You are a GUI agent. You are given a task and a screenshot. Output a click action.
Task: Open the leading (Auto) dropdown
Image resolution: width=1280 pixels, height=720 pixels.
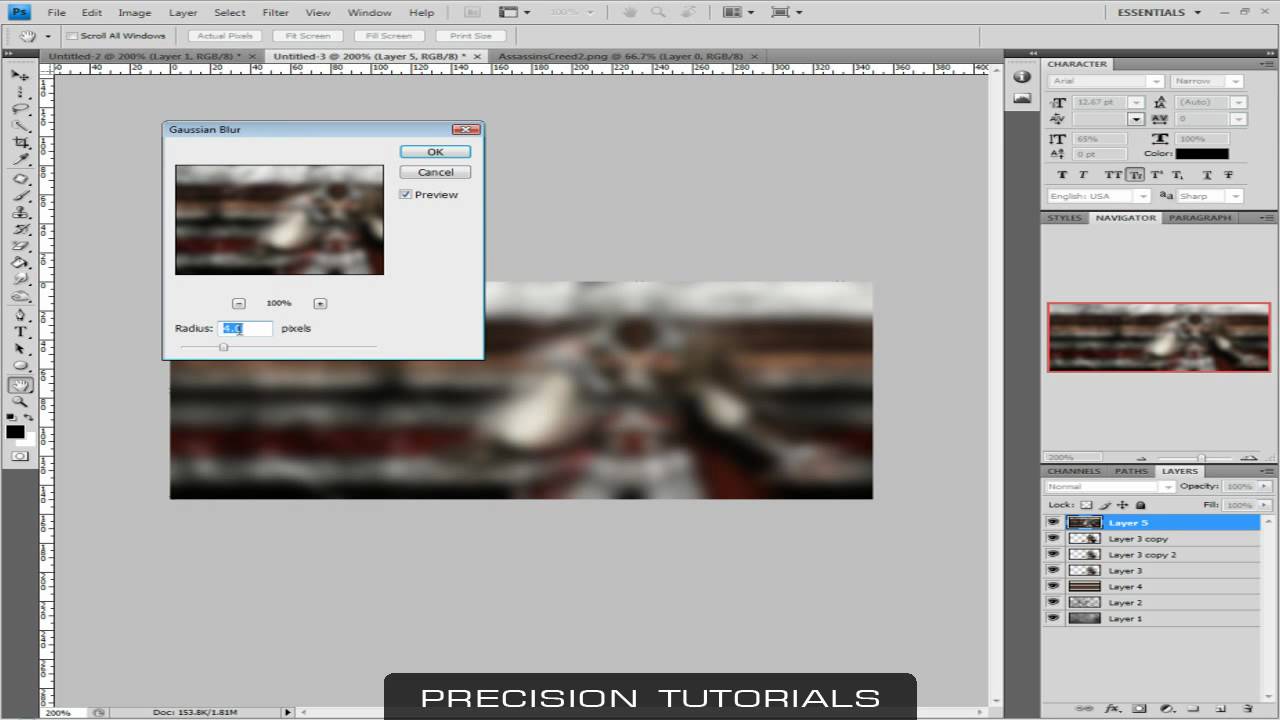point(1238,102)
